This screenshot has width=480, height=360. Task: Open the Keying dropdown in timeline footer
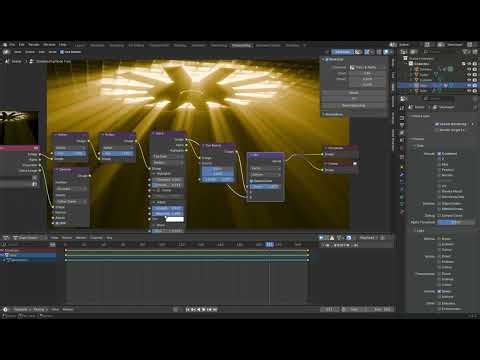pyautogui.click(x=40, y=309)
